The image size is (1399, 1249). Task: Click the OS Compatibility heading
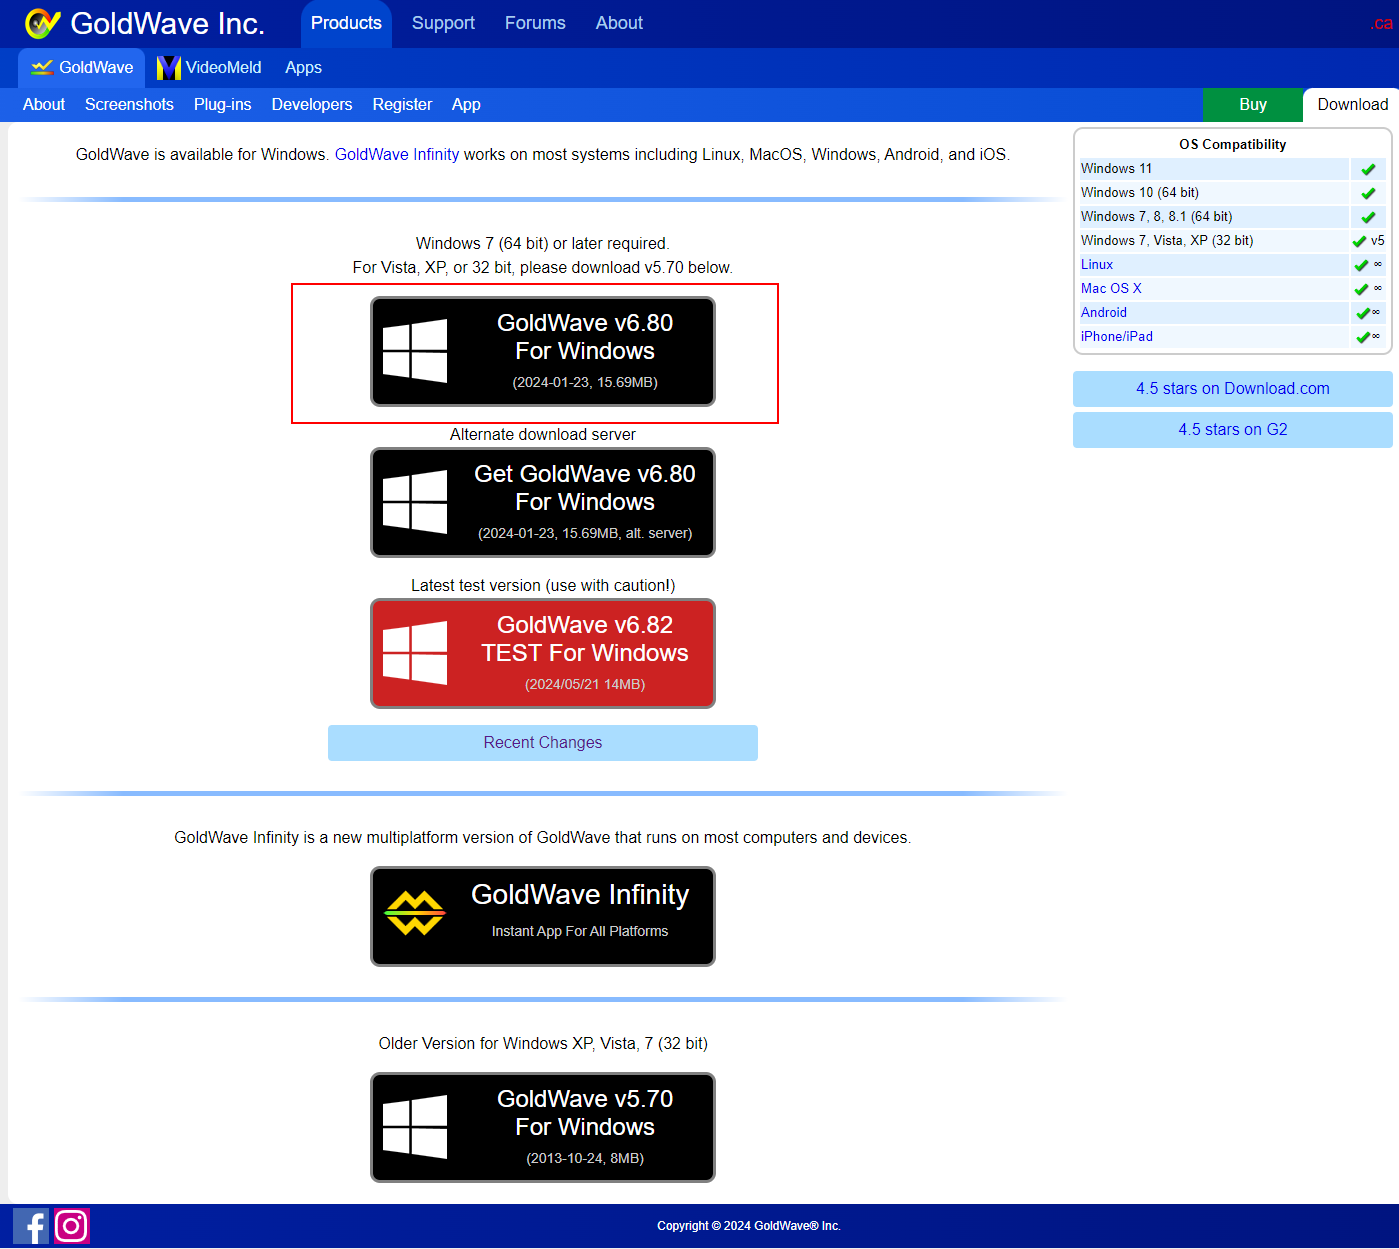pyautogui.click(x=1233, y=145)
